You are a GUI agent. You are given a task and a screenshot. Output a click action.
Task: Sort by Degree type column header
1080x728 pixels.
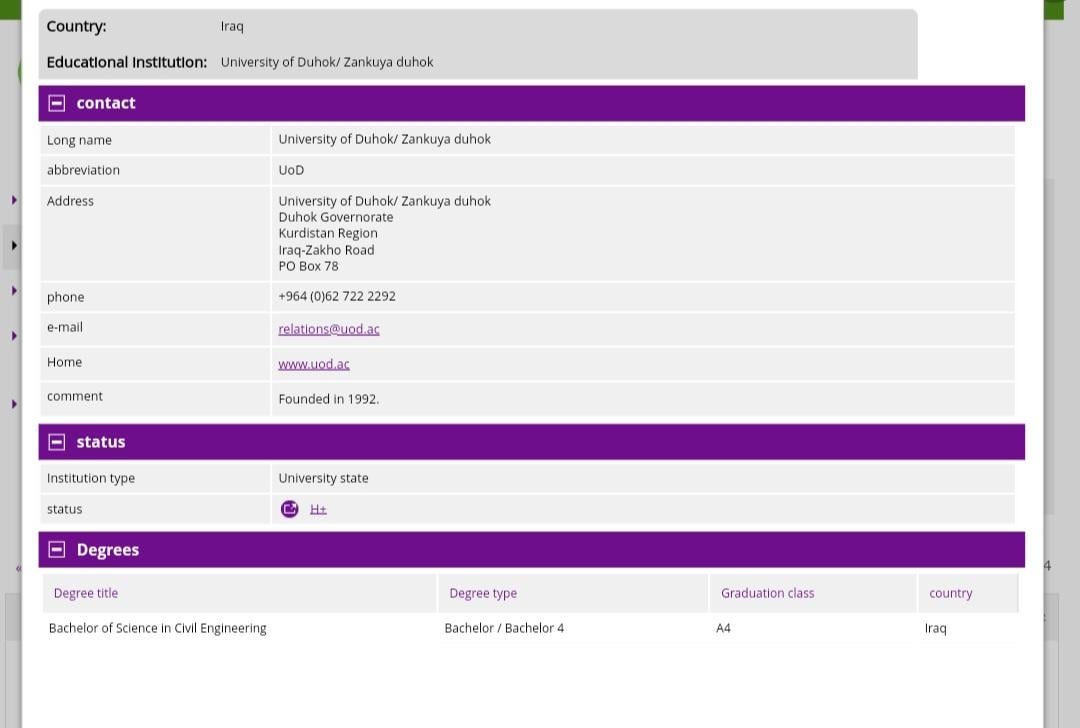pyautogui.click(x=483, y=593)
